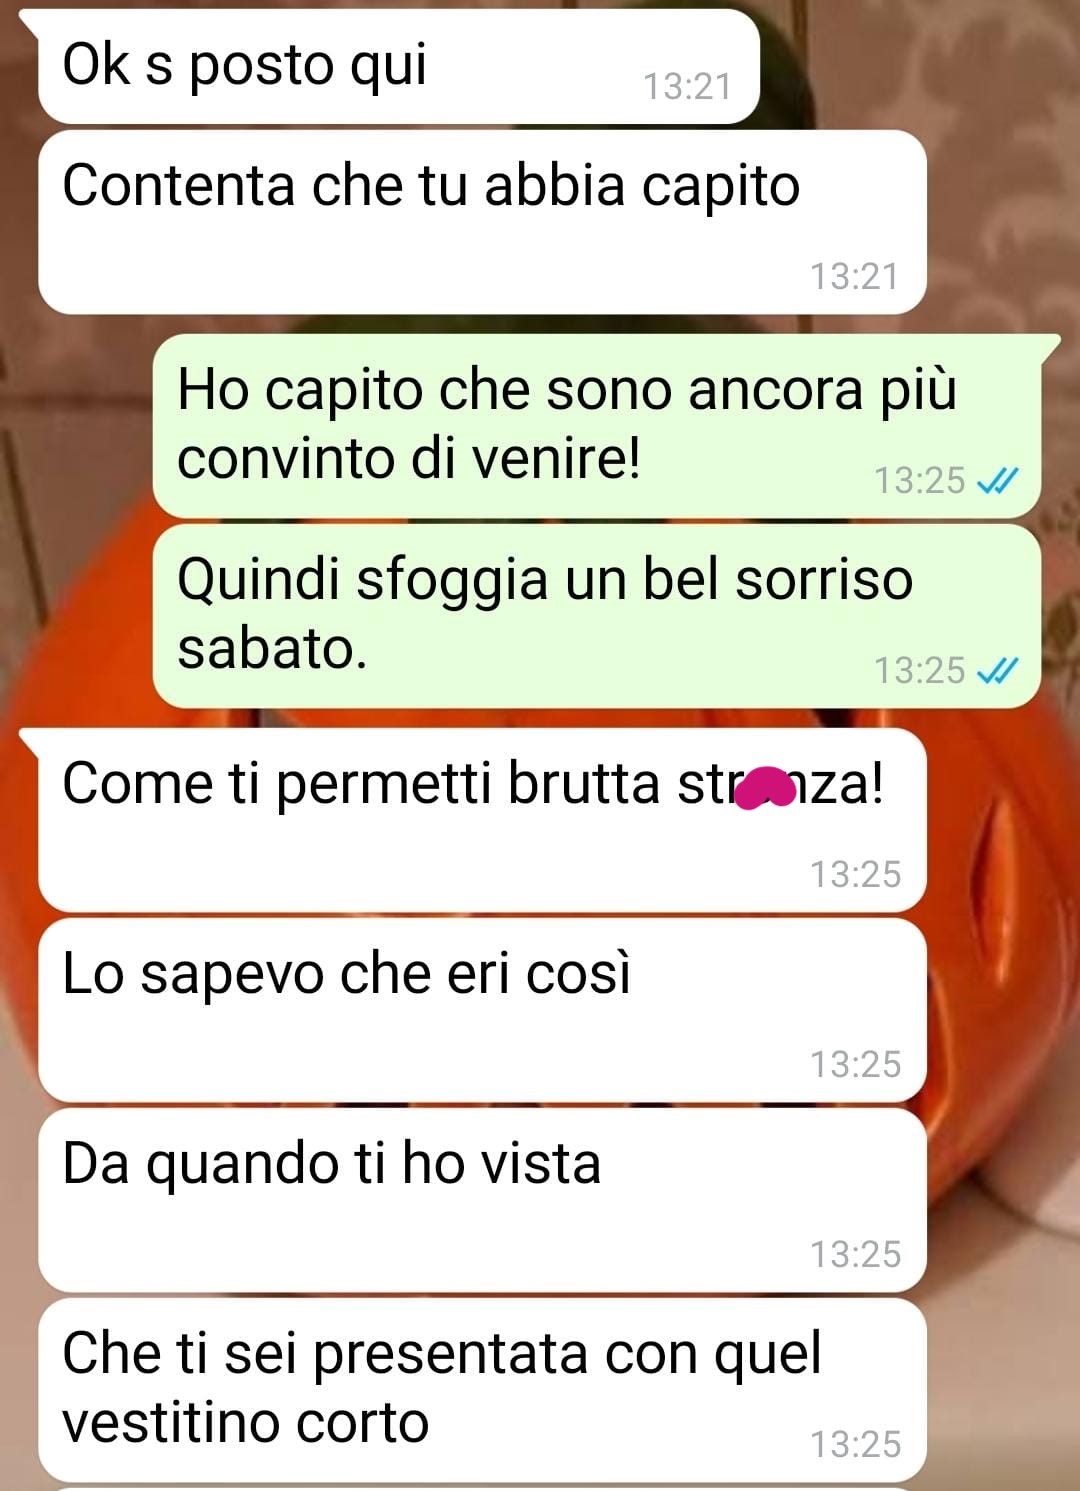1080x1491 pixels.
Task: Tap the 13:21 timestamp under 'Contenta che tu'
Action: click(855, 276)
